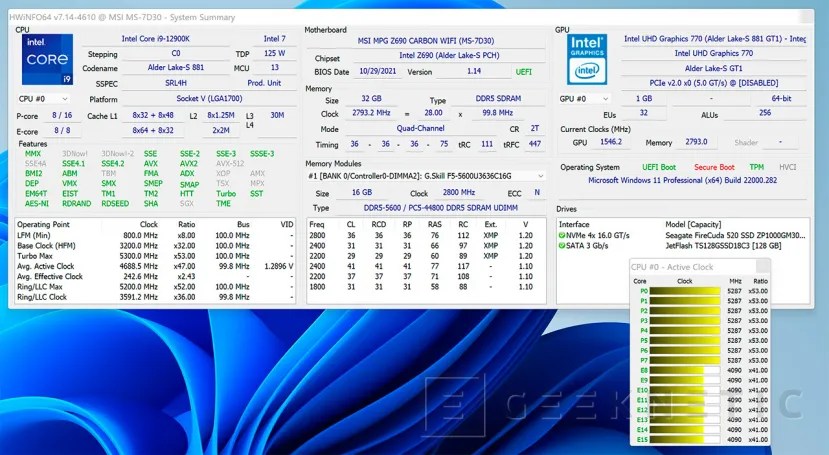This screenshot has height=455, width=829.
Task: Click the green status icon for SATA drive
Action: click(x=562, y=246)
